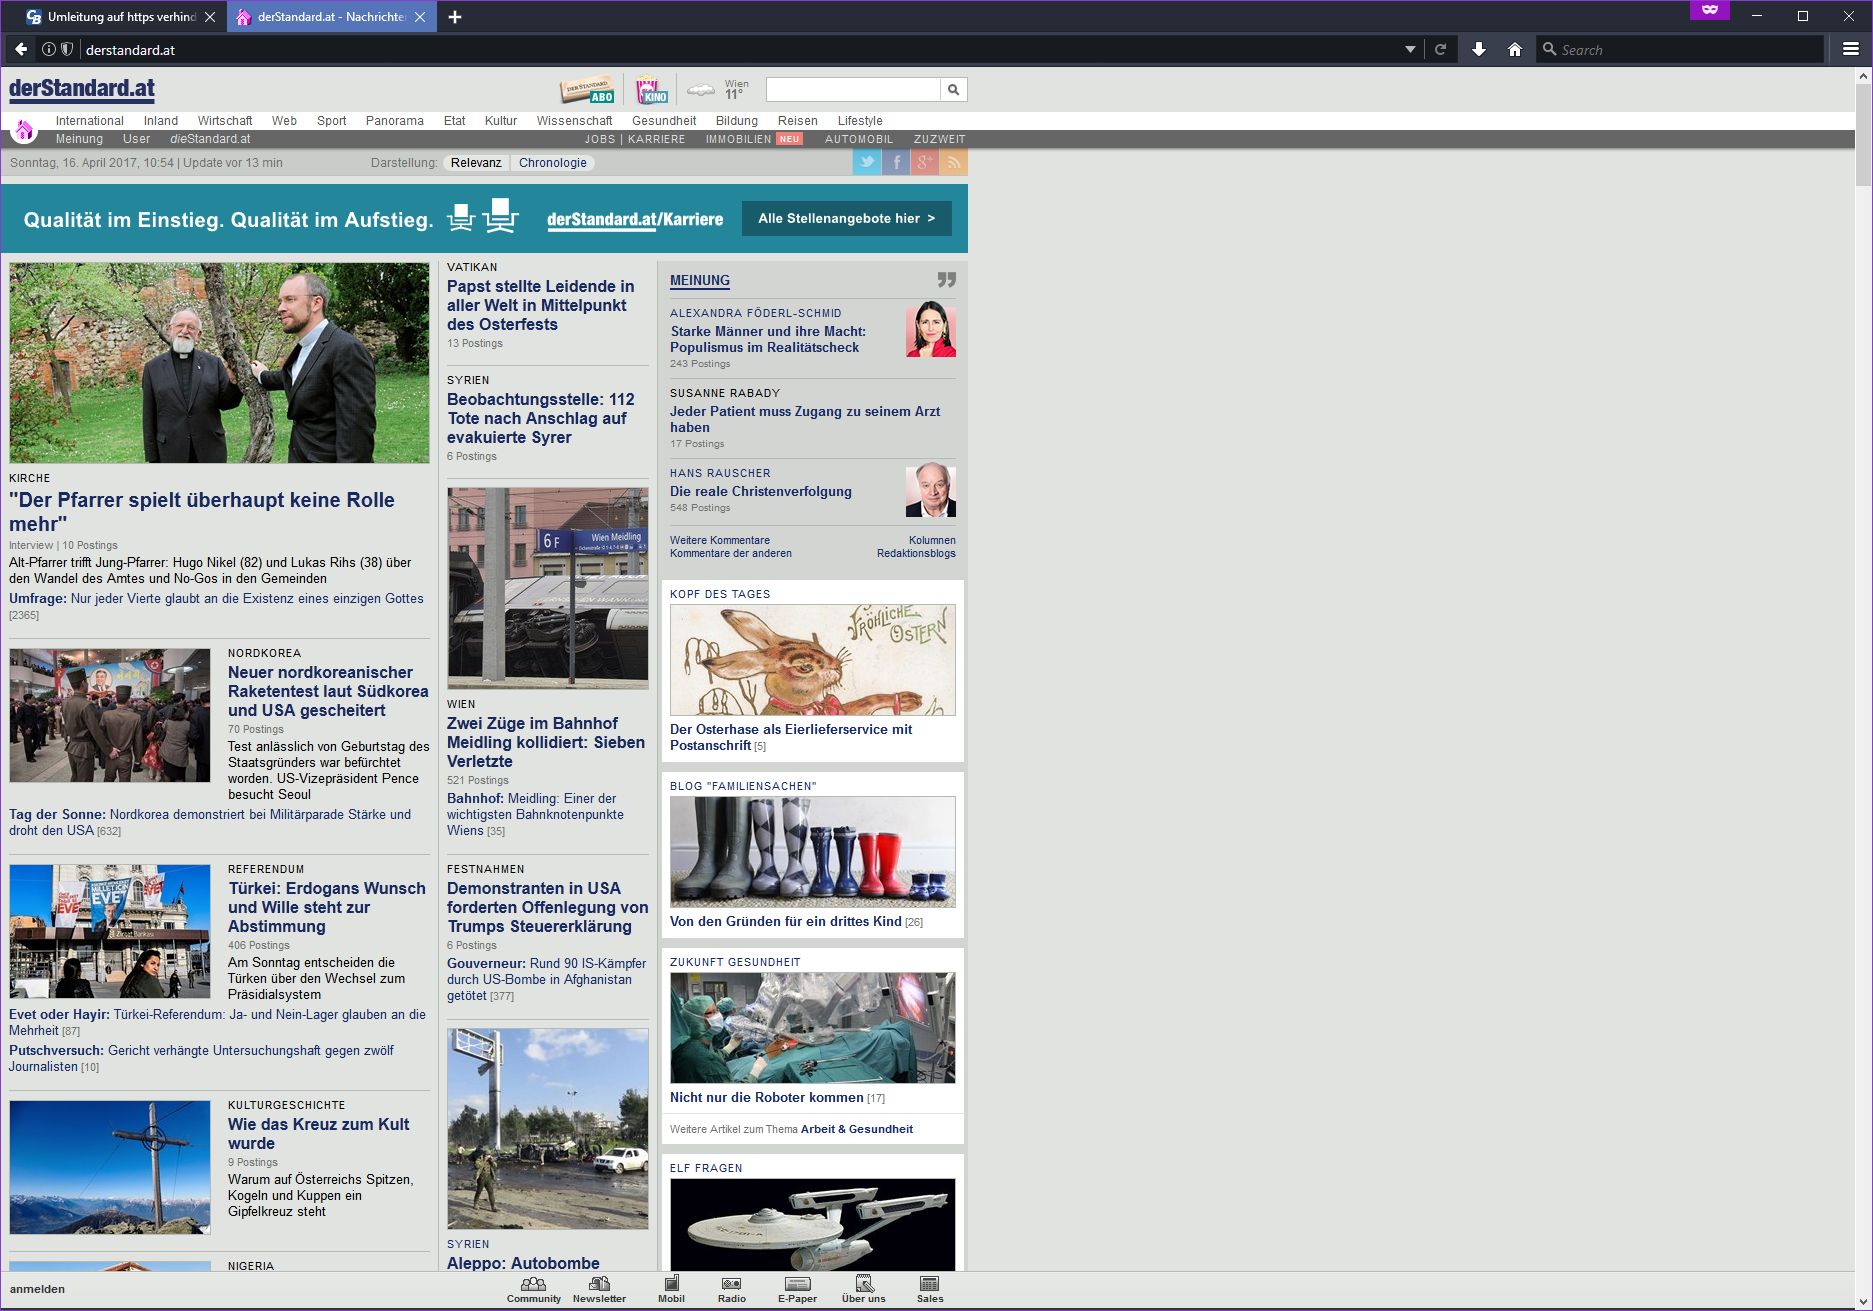Open the RSS feed icon

[954, 162]
